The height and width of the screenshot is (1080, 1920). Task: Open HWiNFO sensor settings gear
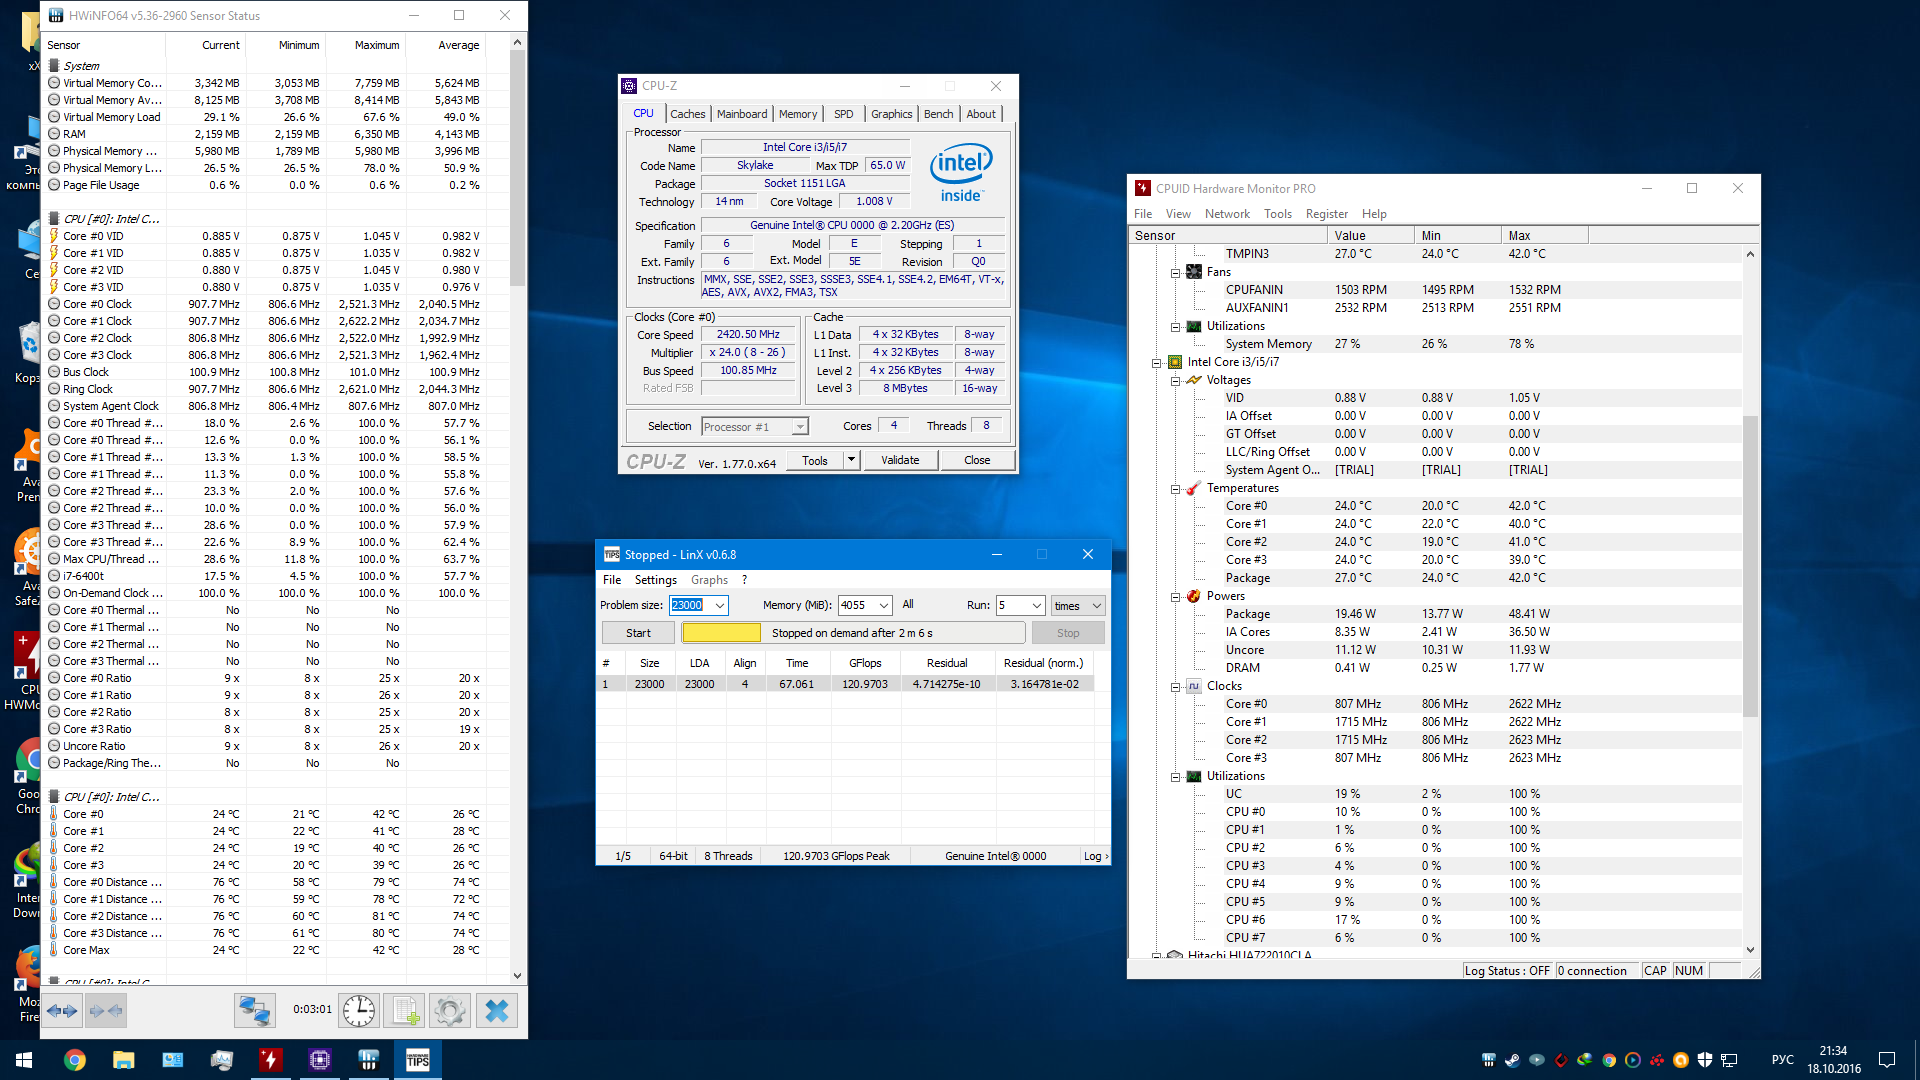450,1011
